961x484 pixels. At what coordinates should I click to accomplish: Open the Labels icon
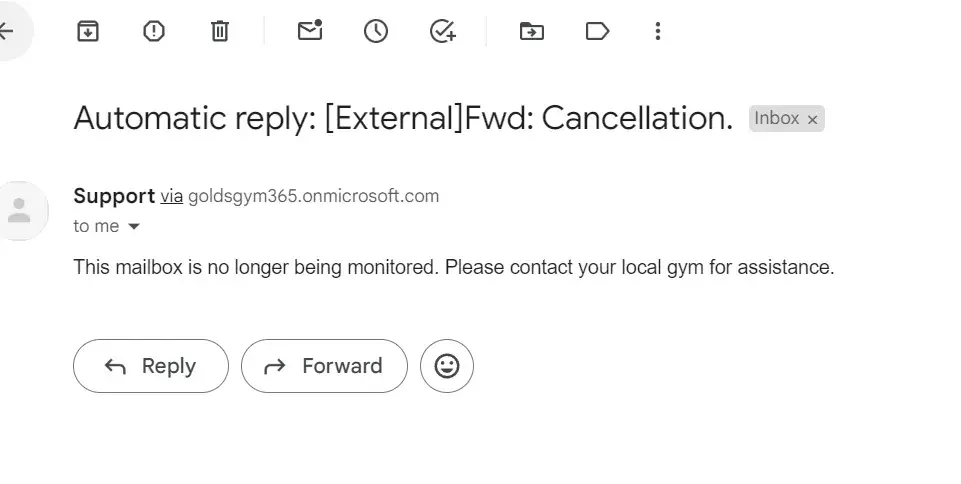click(x=597, y=31)
